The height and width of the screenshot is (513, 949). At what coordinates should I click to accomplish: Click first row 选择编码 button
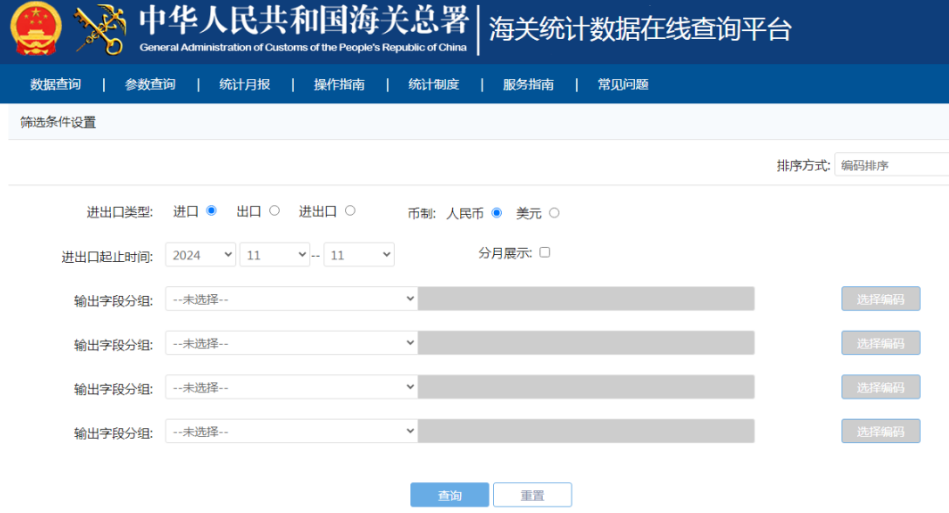pyautogui.click(x=880, y=299)
